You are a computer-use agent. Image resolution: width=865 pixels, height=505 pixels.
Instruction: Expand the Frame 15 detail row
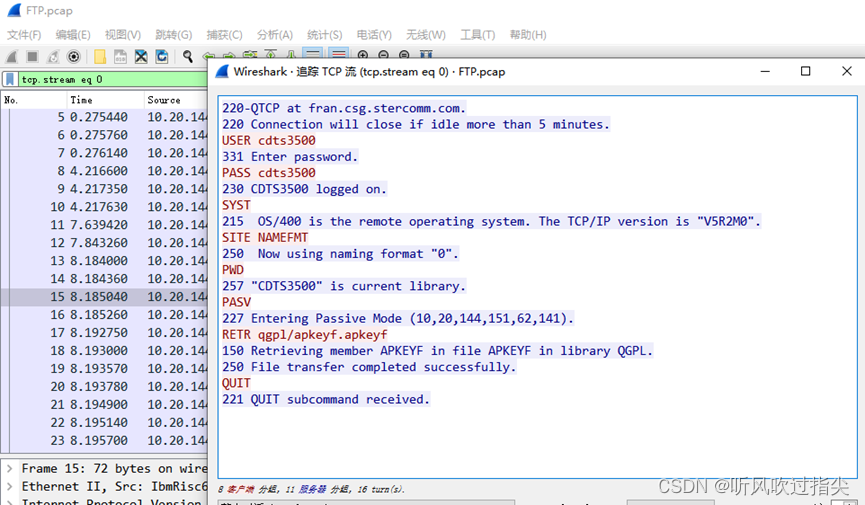9,469
